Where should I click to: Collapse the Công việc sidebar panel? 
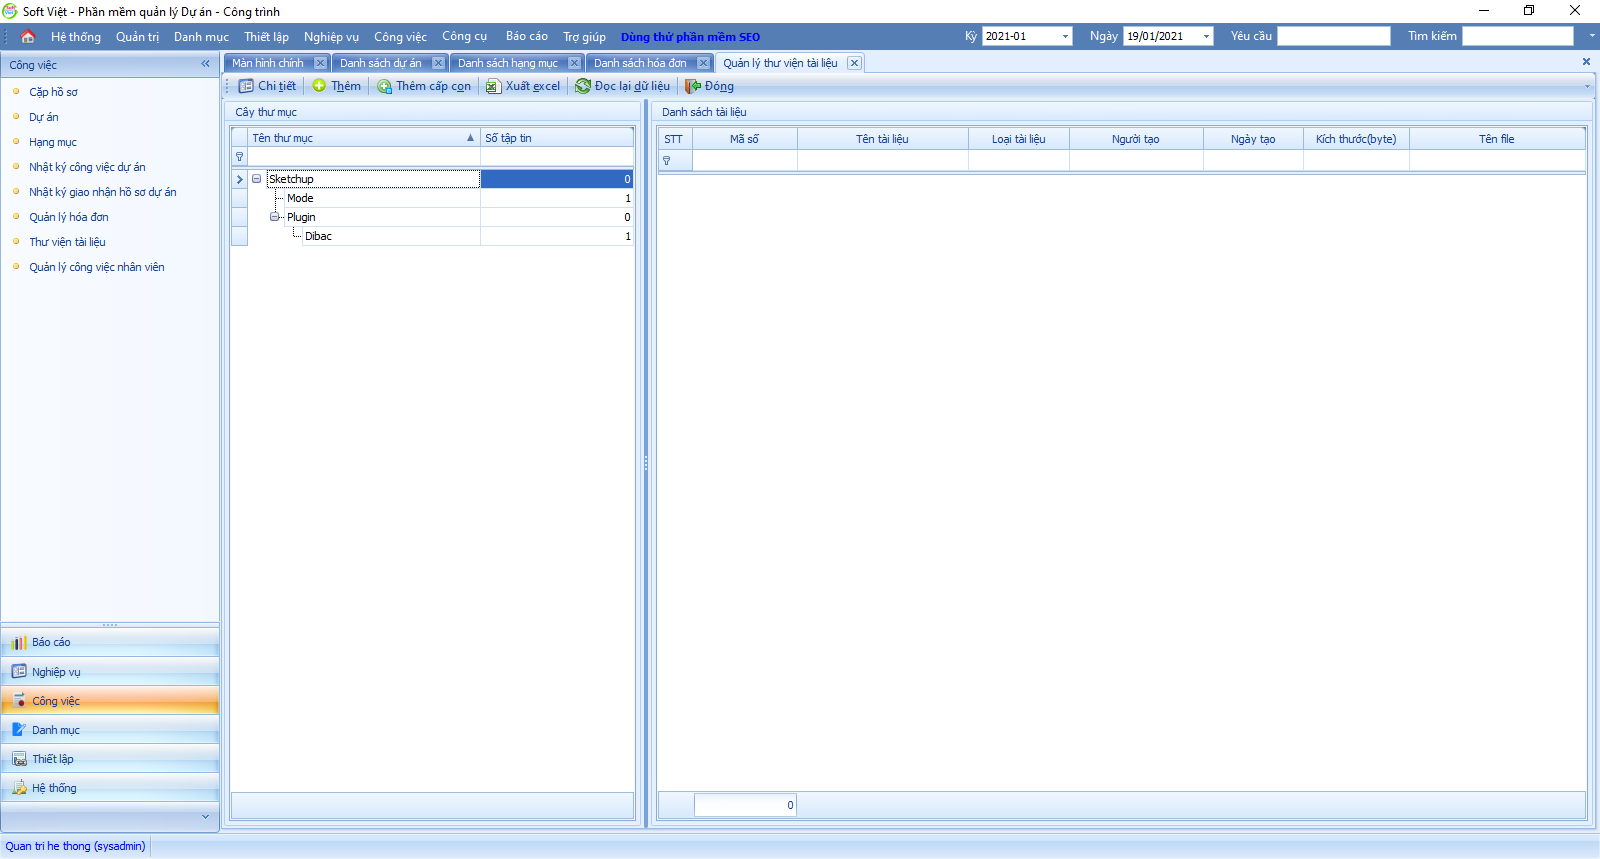(x=205, y=64)
